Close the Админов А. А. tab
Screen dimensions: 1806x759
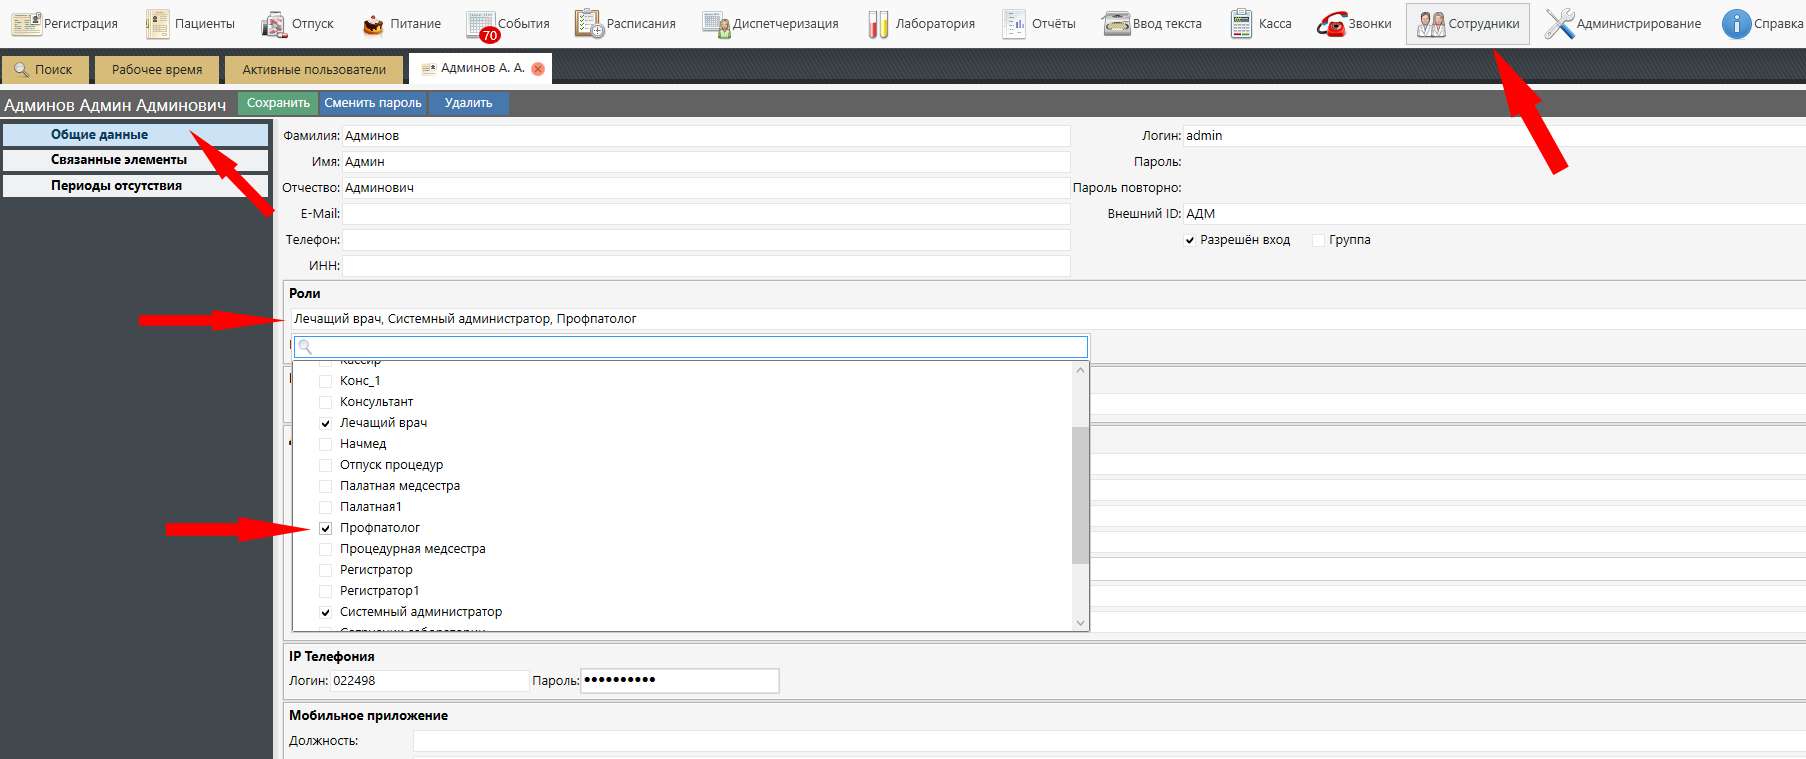pos(538,69)
